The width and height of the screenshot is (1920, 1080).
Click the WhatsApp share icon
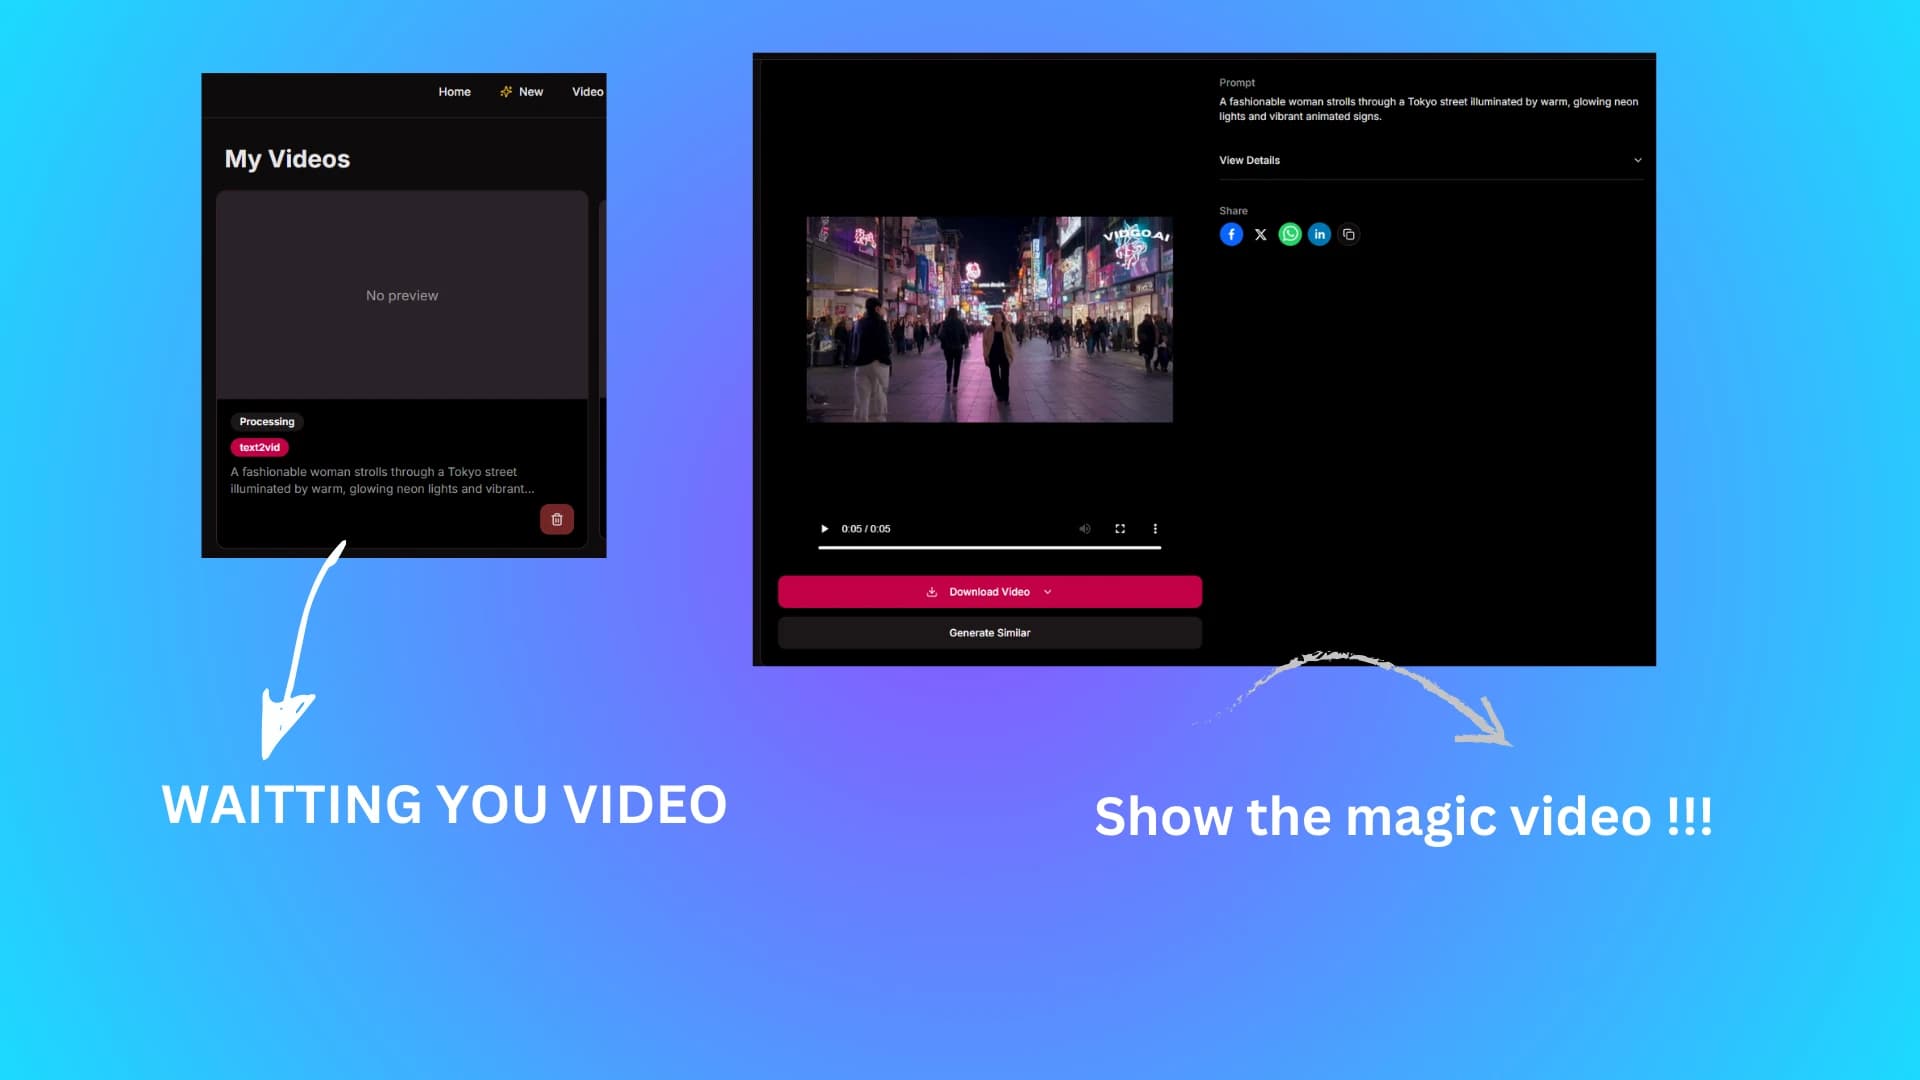tap(1290, 233)
